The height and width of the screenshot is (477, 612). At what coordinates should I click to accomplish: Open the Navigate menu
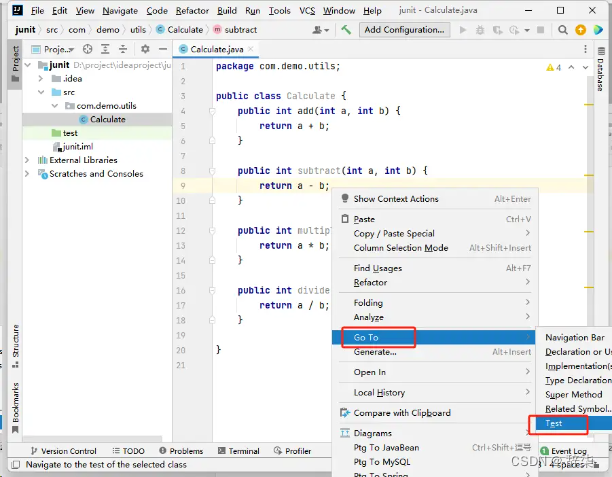(120, 11)
